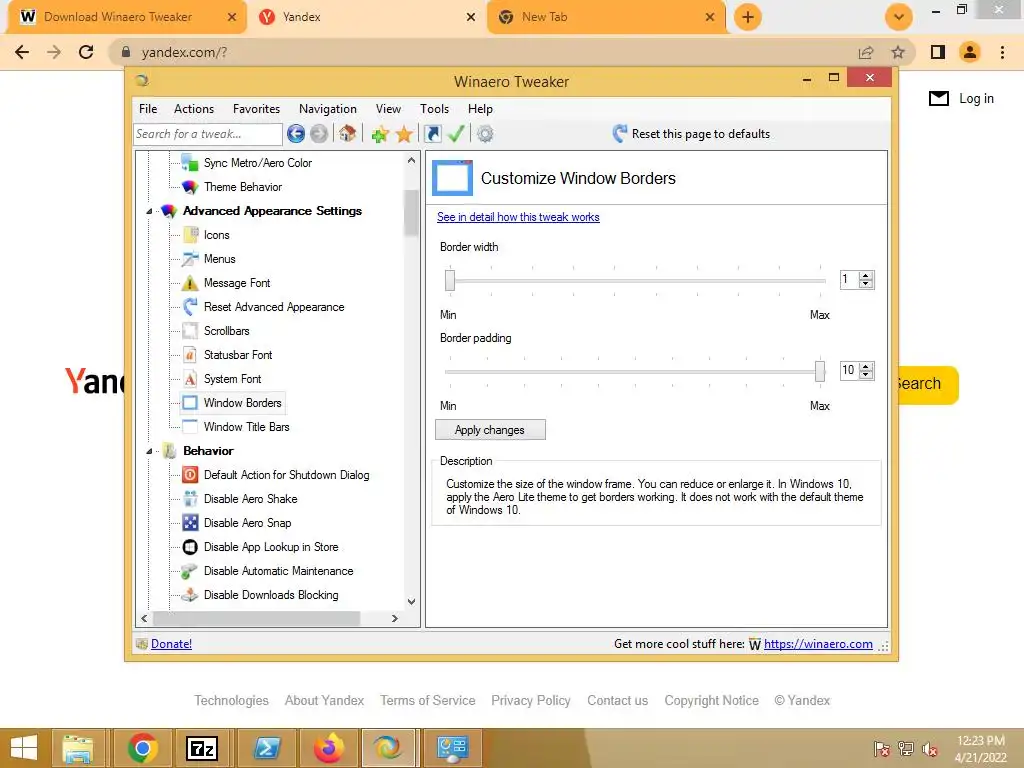This screenshot has height=768, width=1024.
Task: Open 'See in detail how this tweak works' link
Action: pos(518,217)
